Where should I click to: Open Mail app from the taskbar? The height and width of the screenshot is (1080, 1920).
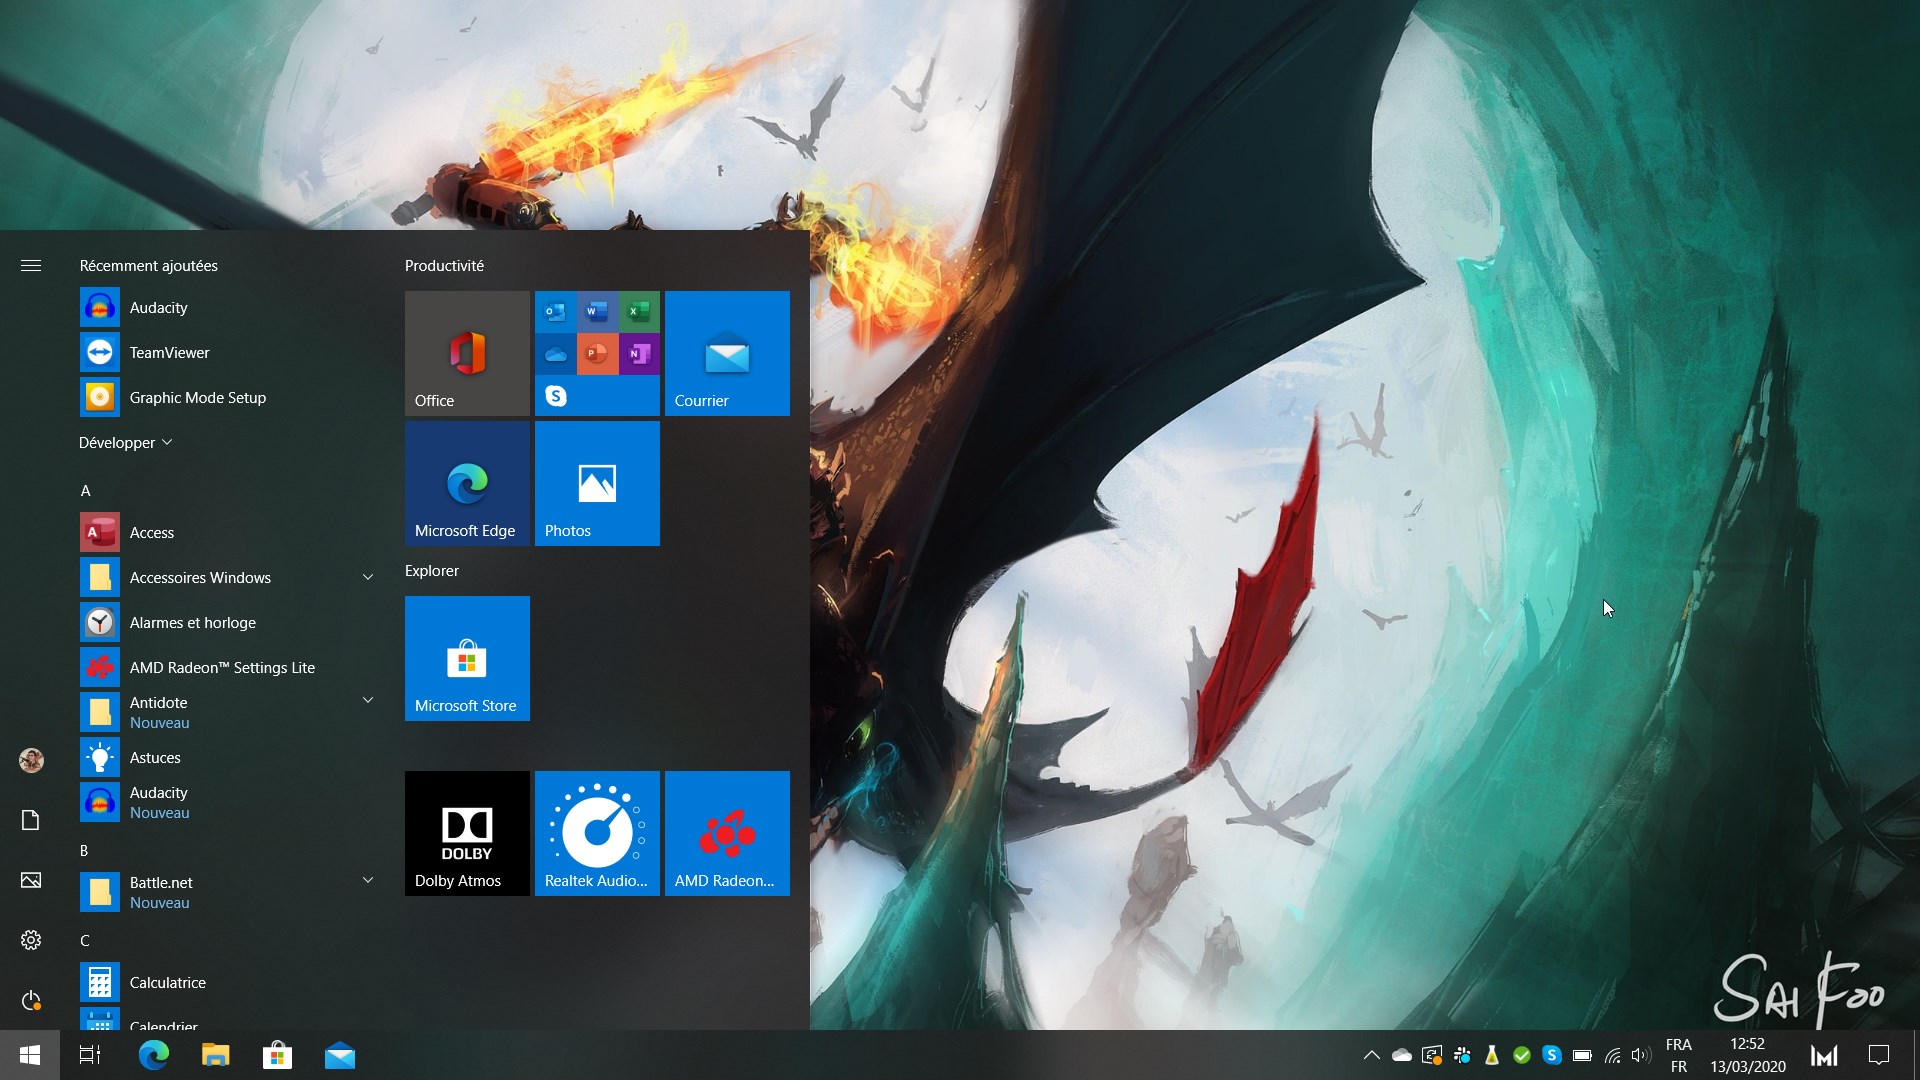tap(340, 1055)
